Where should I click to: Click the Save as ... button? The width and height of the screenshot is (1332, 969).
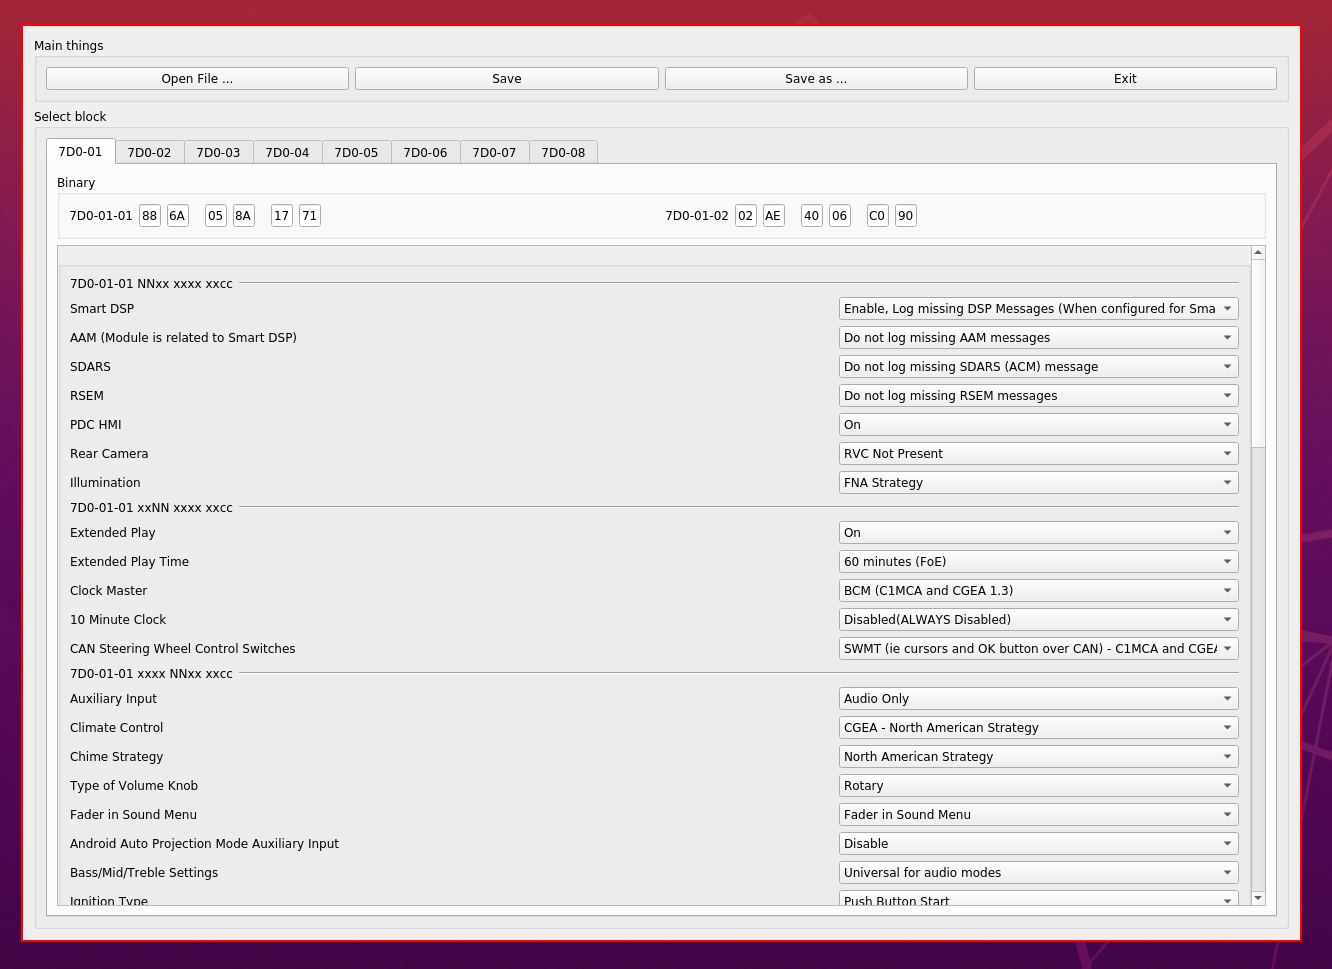click(816, 79)
